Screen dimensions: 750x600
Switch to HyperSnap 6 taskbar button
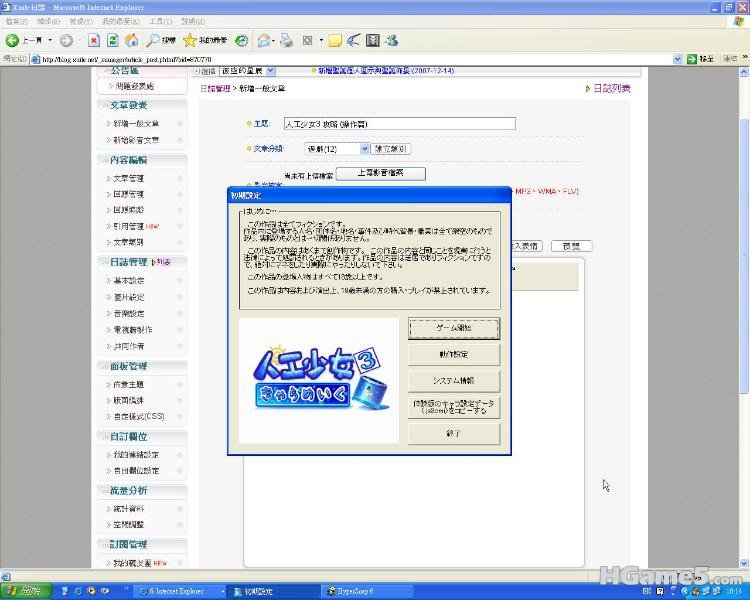[x=367, y=591]
